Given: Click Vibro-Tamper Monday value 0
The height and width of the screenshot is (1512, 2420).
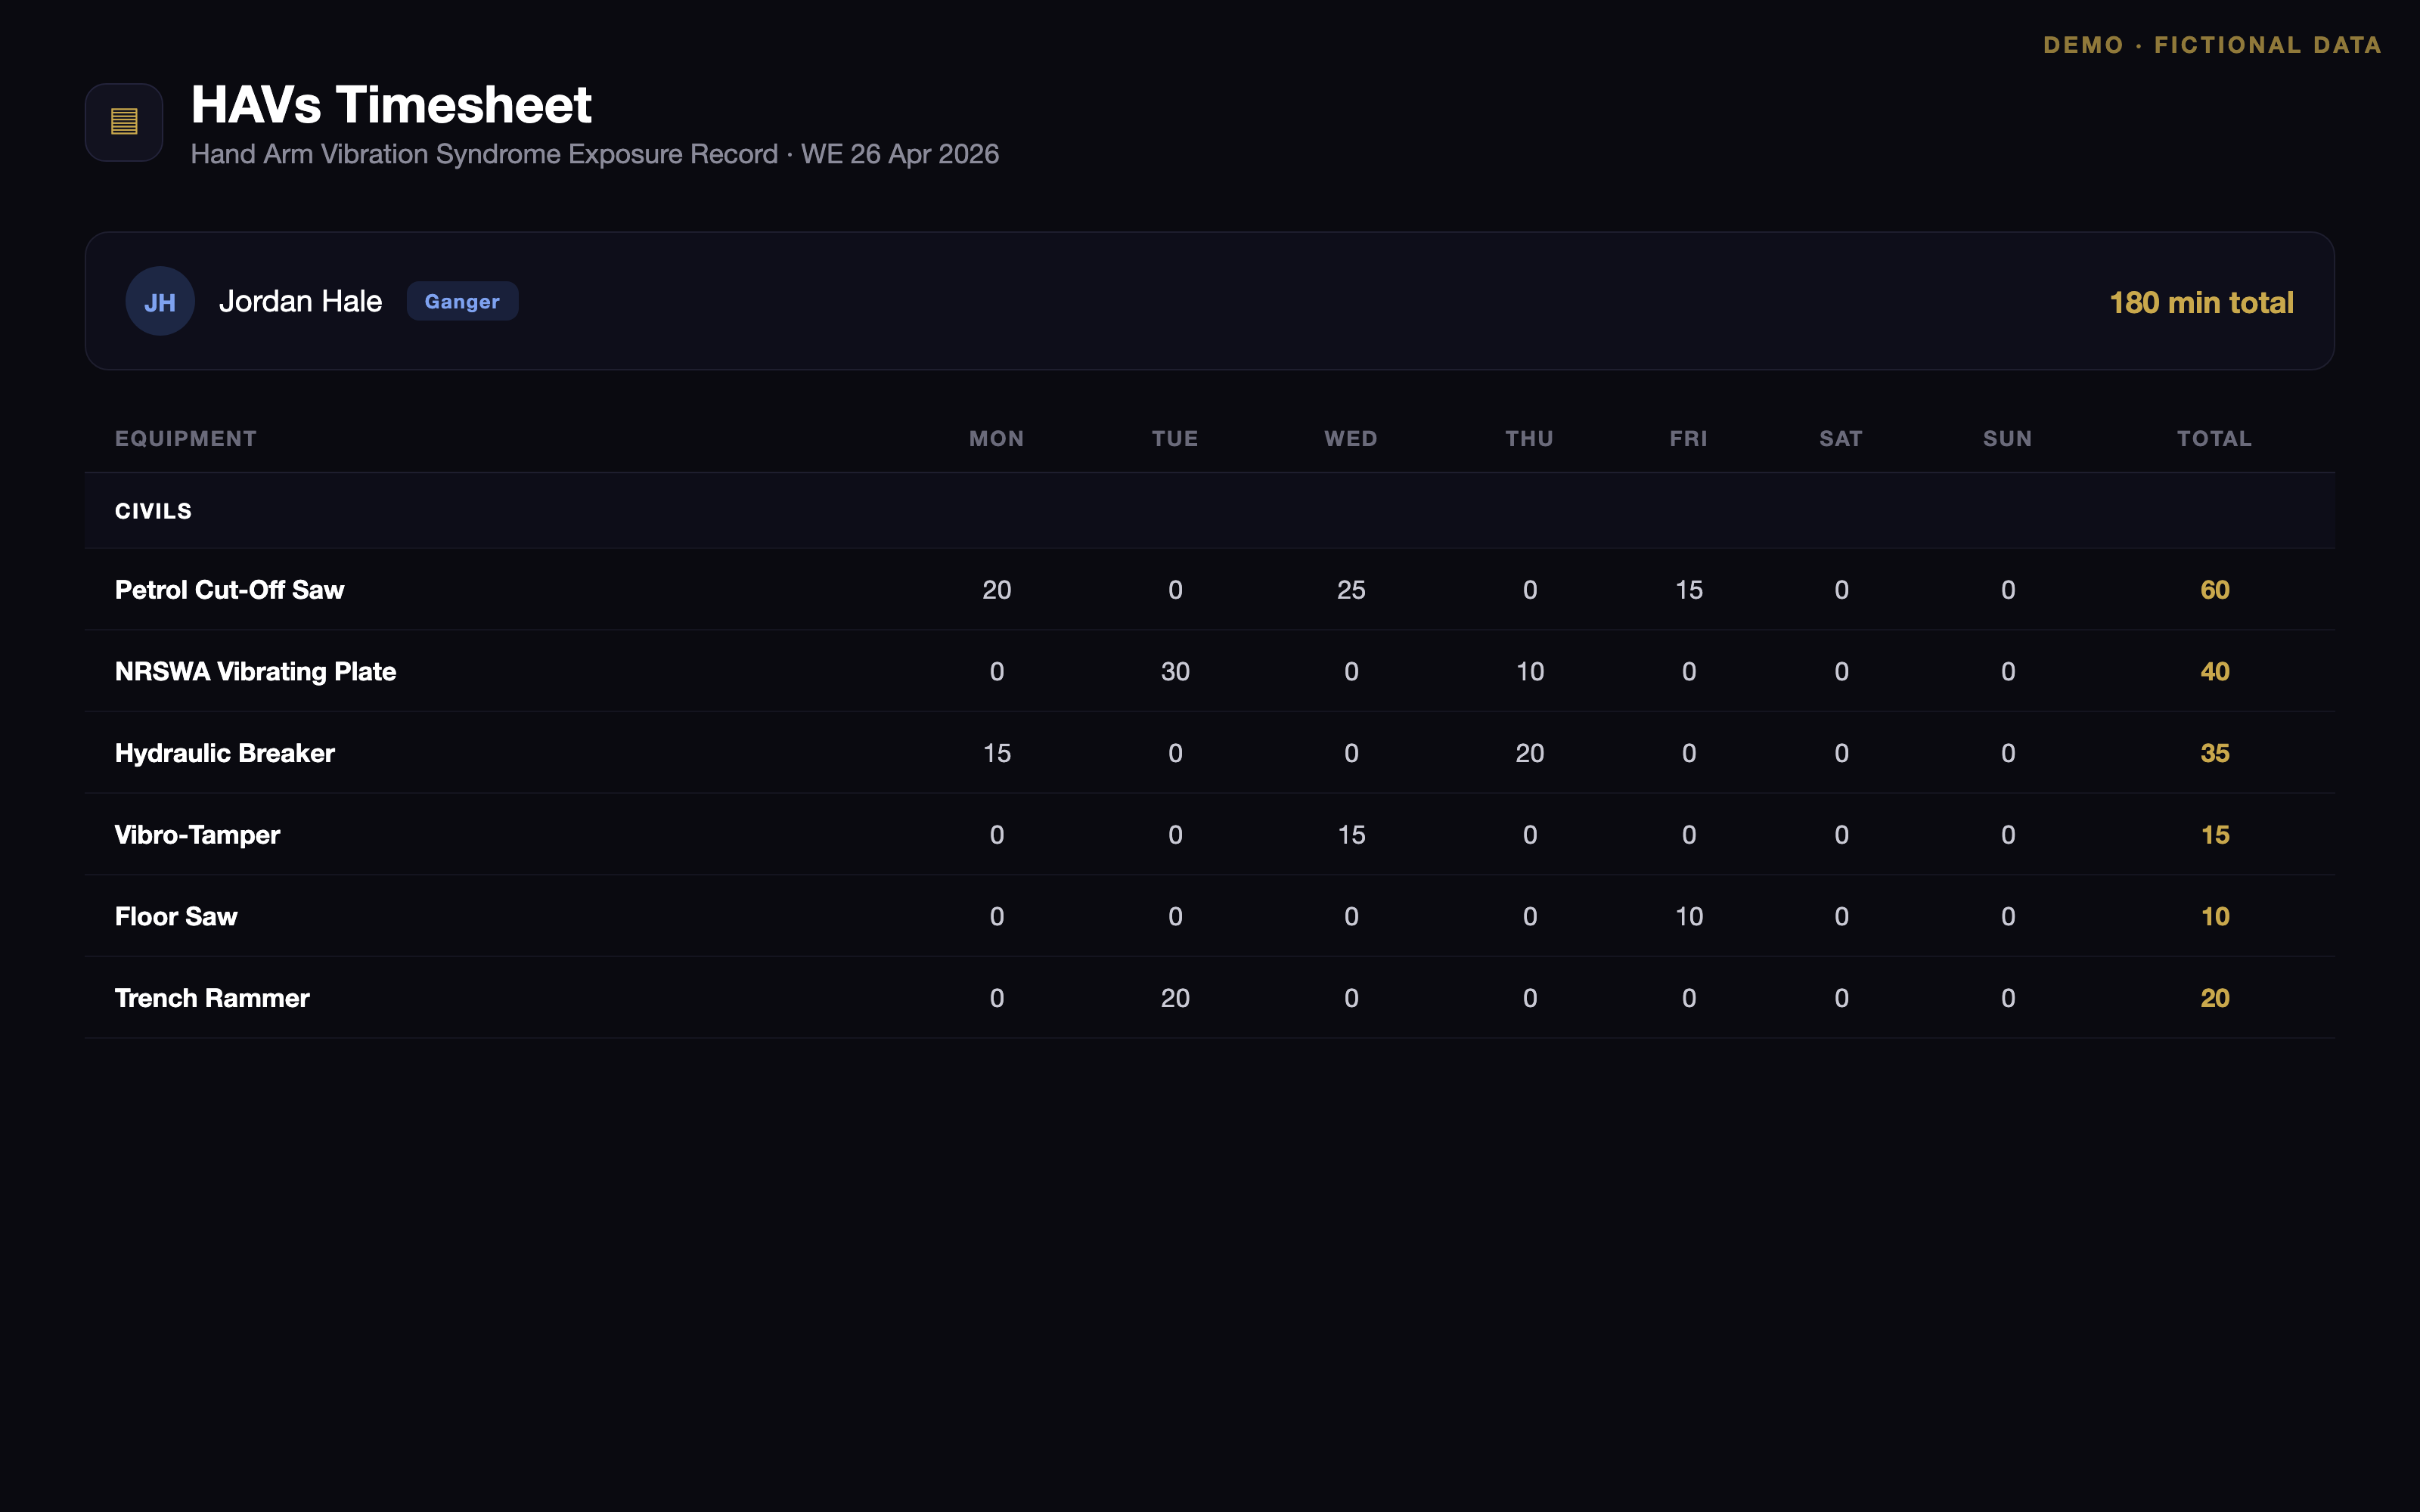Looking at the screenshot, I should 997,835.
